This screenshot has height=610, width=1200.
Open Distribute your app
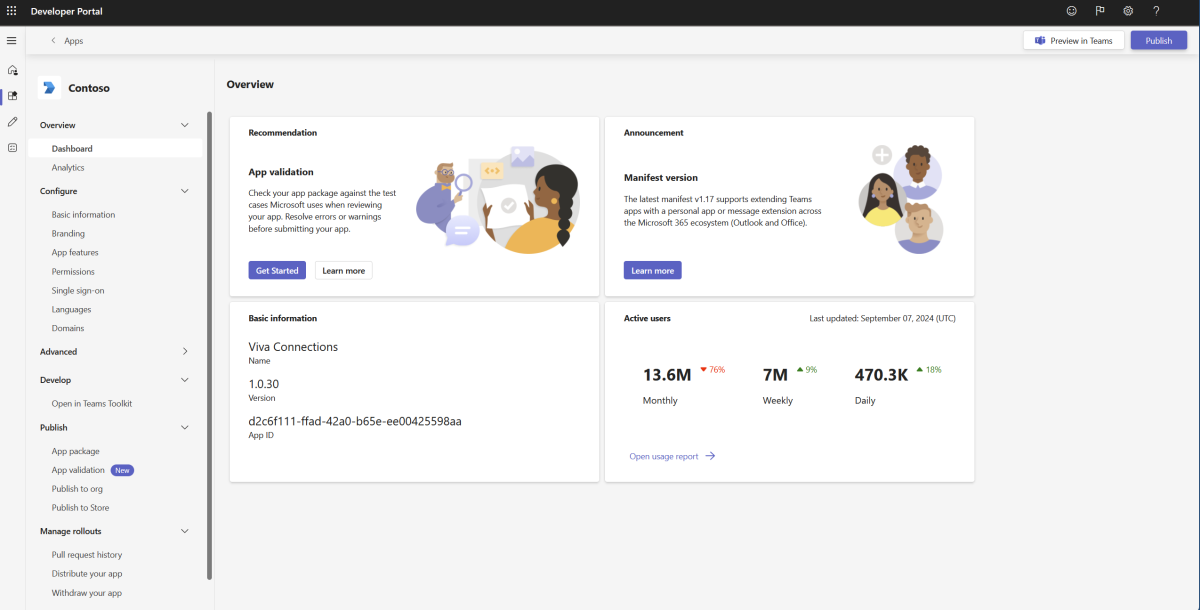click(x=87, y=574)
